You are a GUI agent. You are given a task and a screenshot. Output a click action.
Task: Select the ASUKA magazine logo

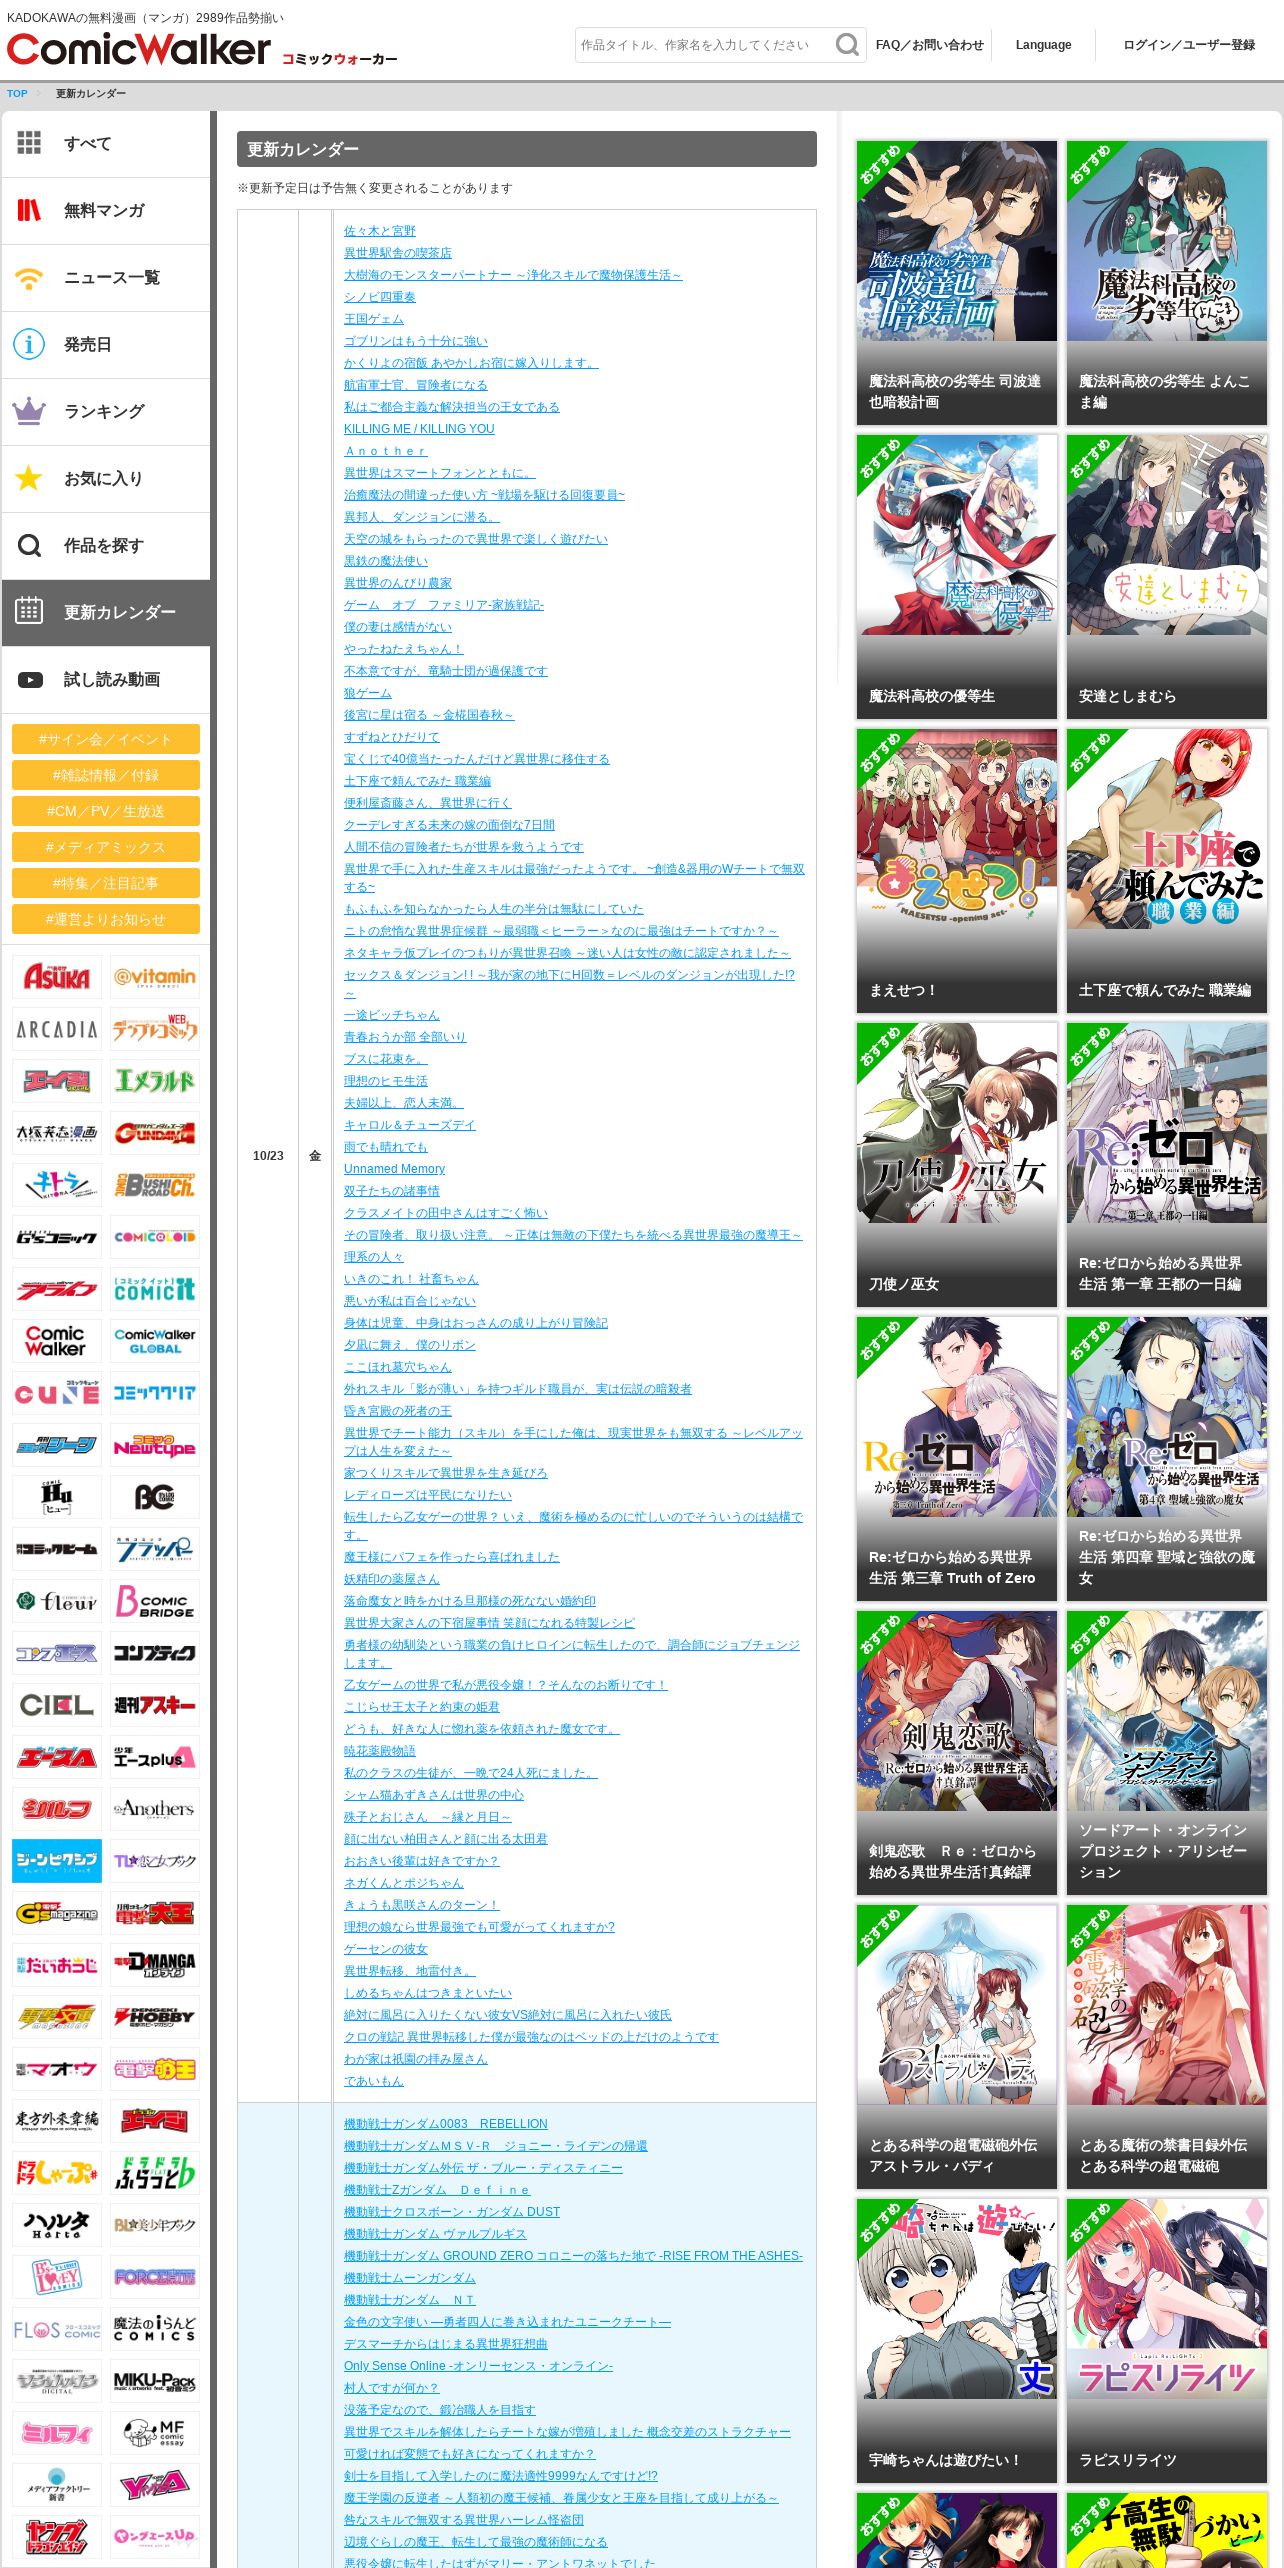click(57, 977)
